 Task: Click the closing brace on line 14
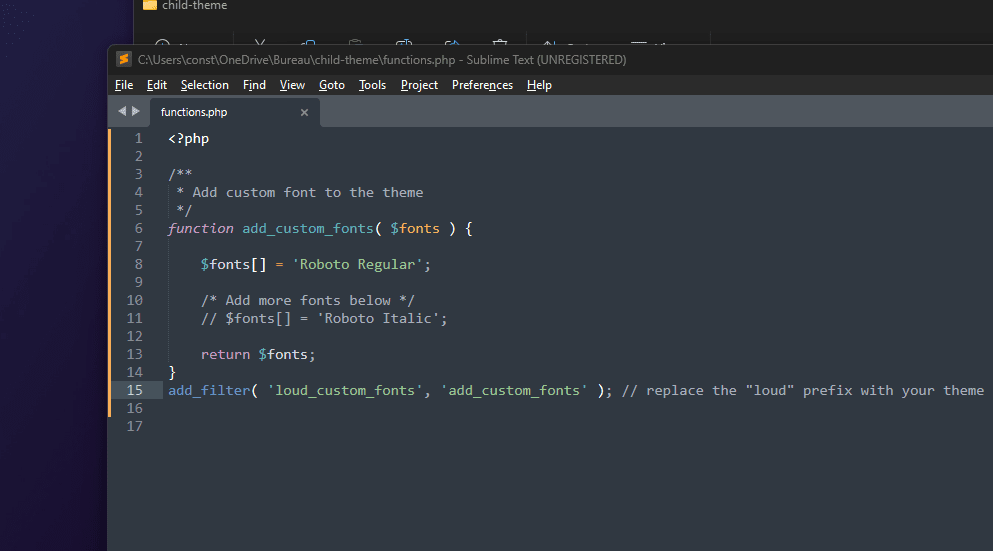(172, 372)
